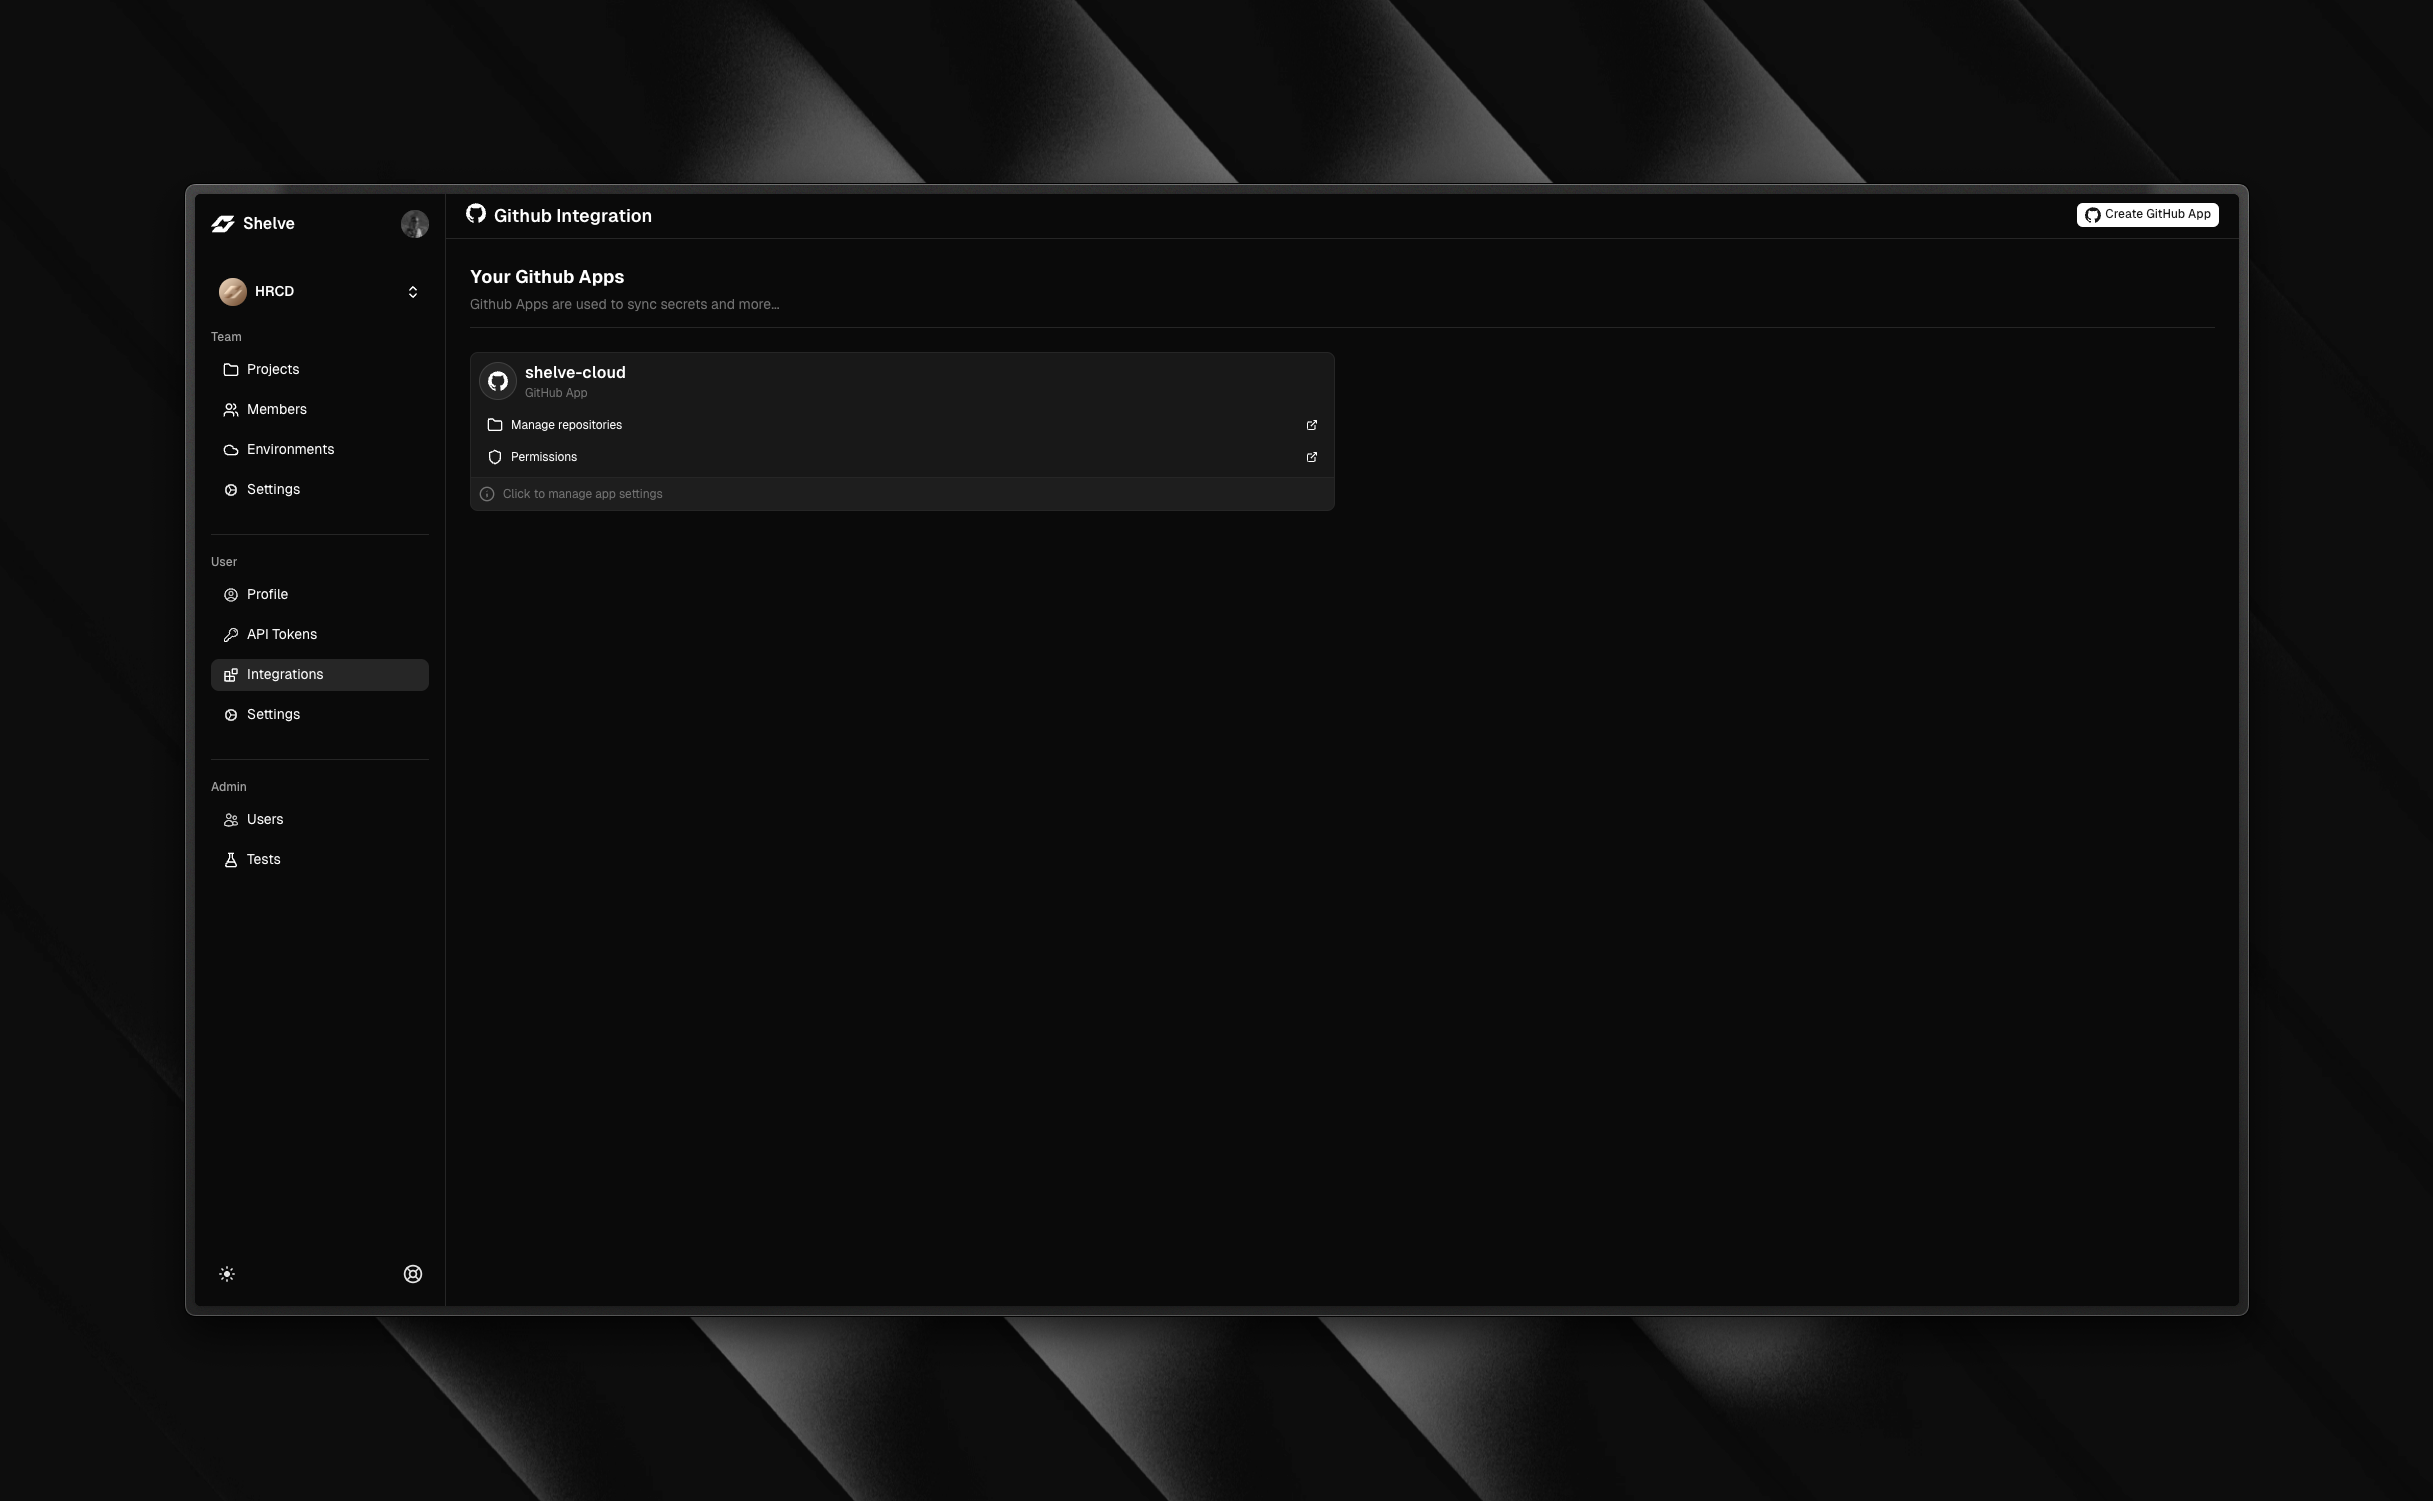
Task: Click to manage app settings
Action: tap(902, 493)
